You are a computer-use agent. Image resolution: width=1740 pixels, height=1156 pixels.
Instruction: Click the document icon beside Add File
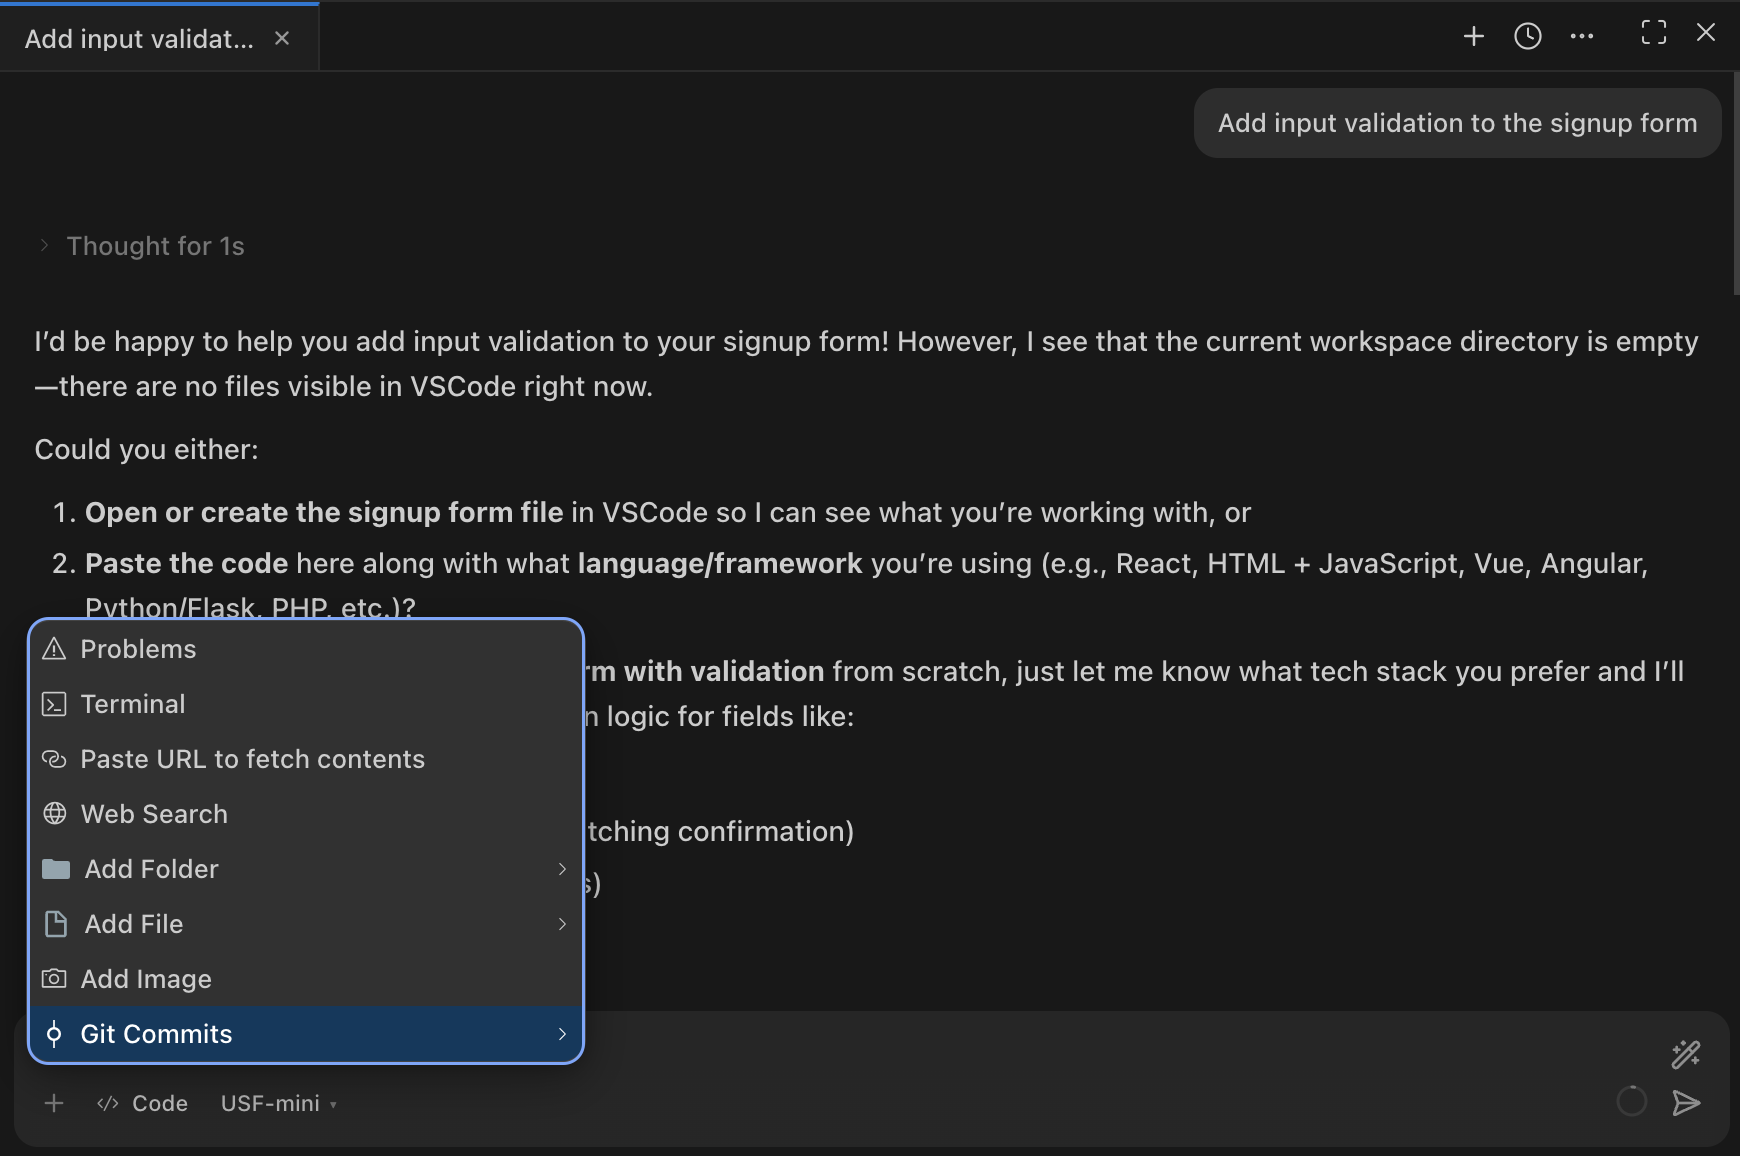pyautogui.click(x=56, y=924)
